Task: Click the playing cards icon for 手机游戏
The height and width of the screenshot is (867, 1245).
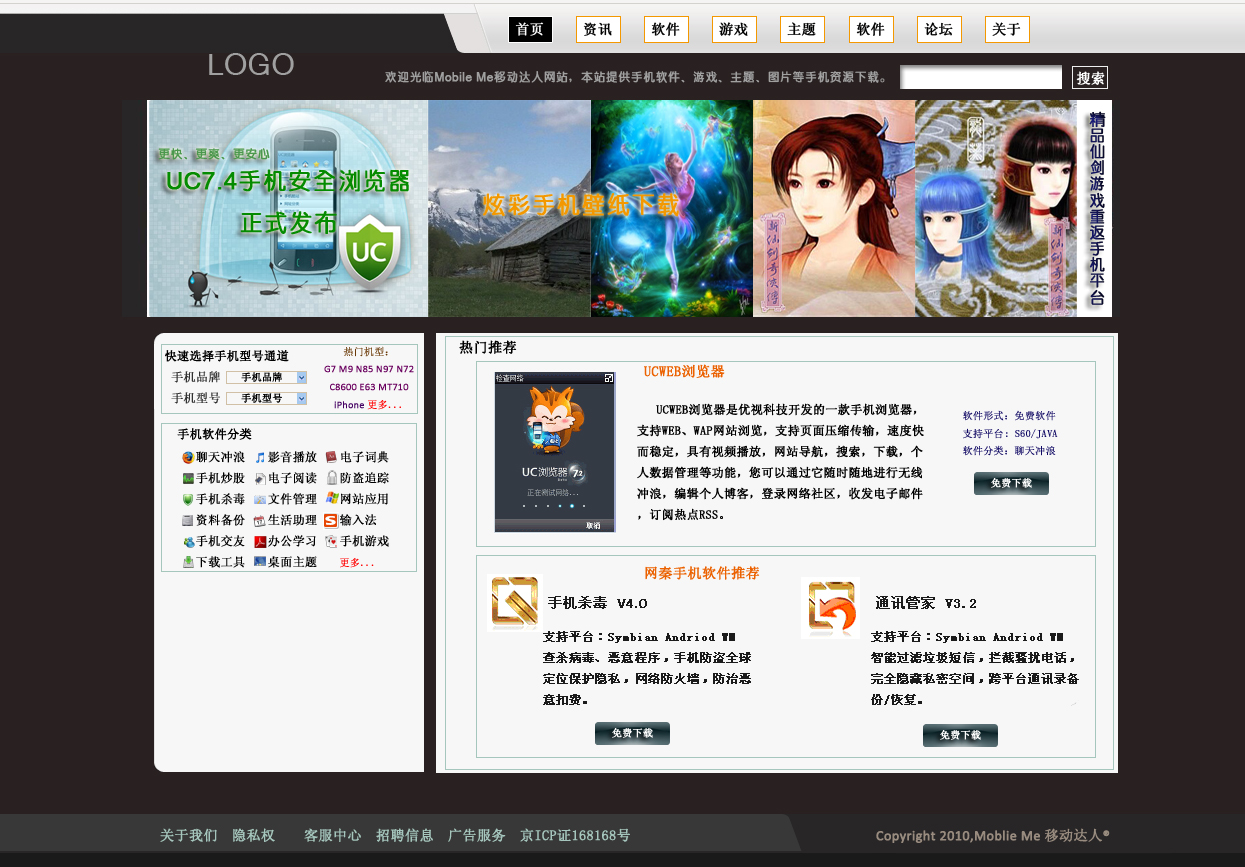Action: (x=331, y=541)
